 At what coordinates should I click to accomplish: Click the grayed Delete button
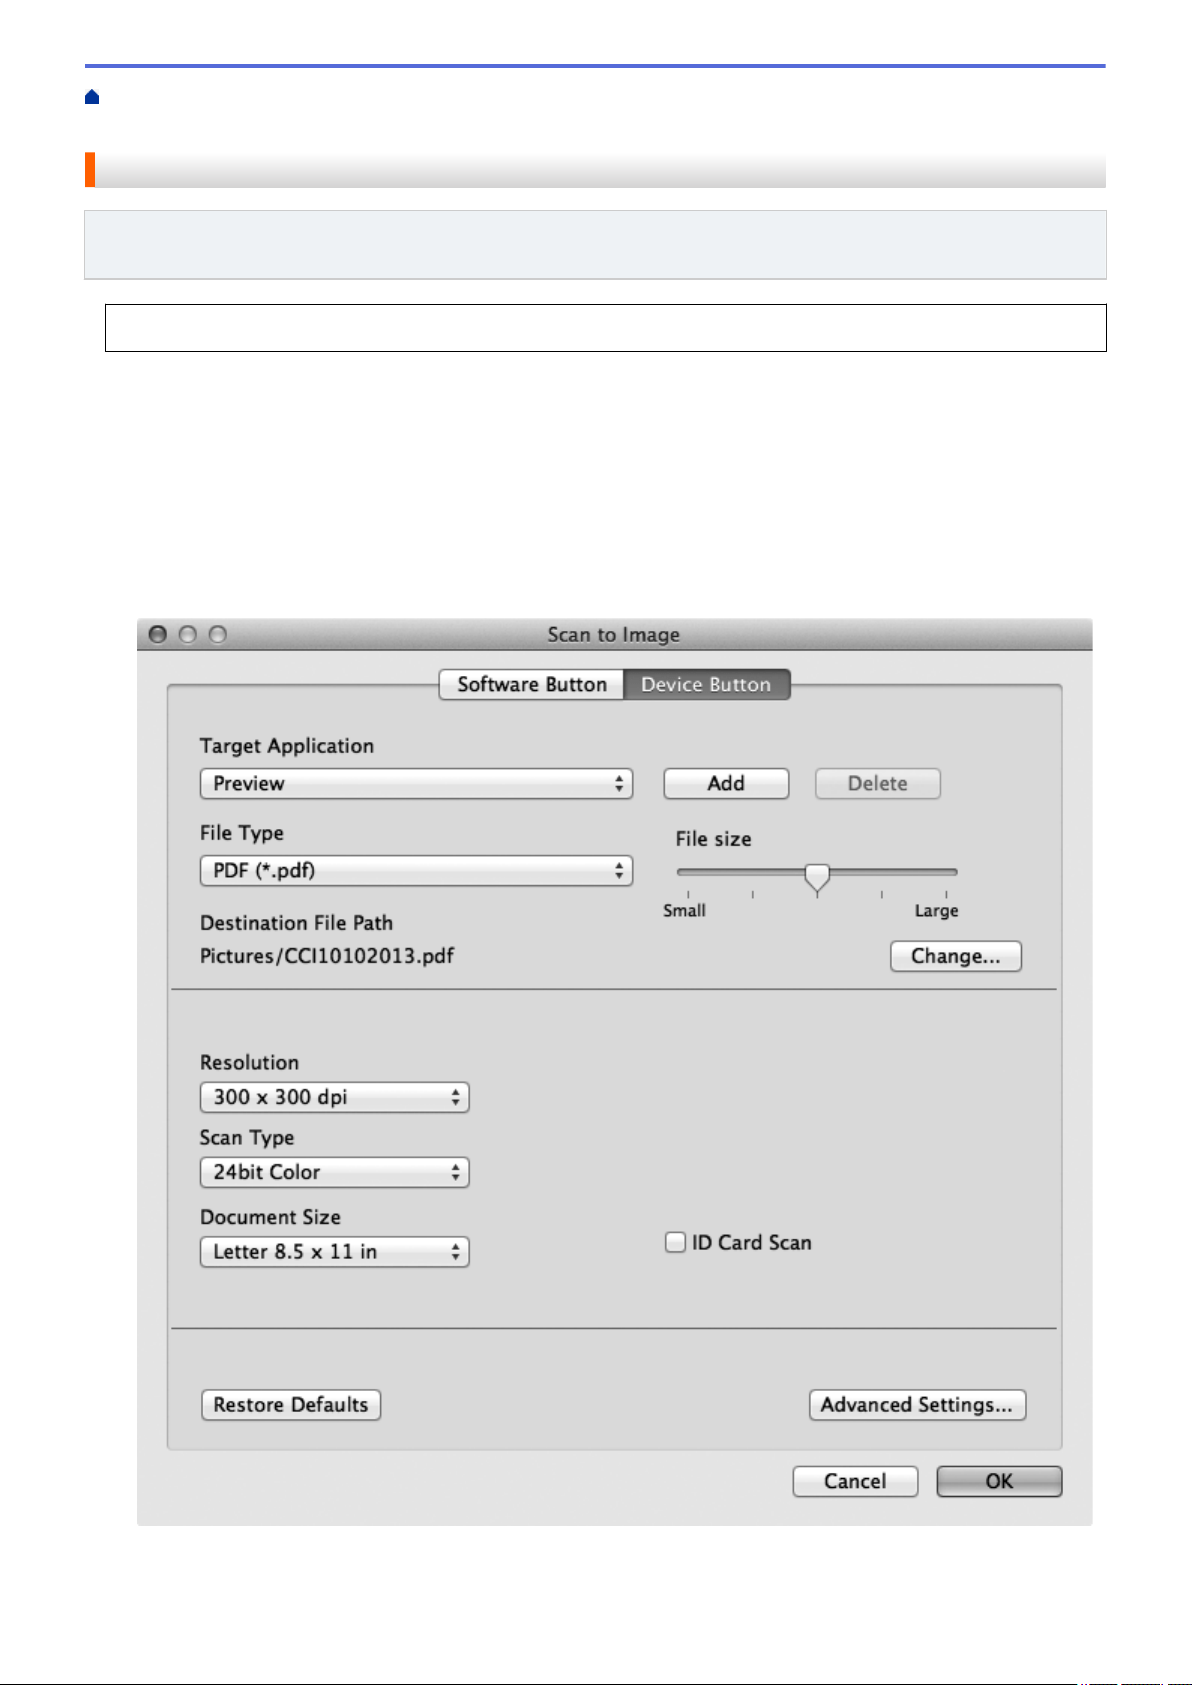pos(878,783)
